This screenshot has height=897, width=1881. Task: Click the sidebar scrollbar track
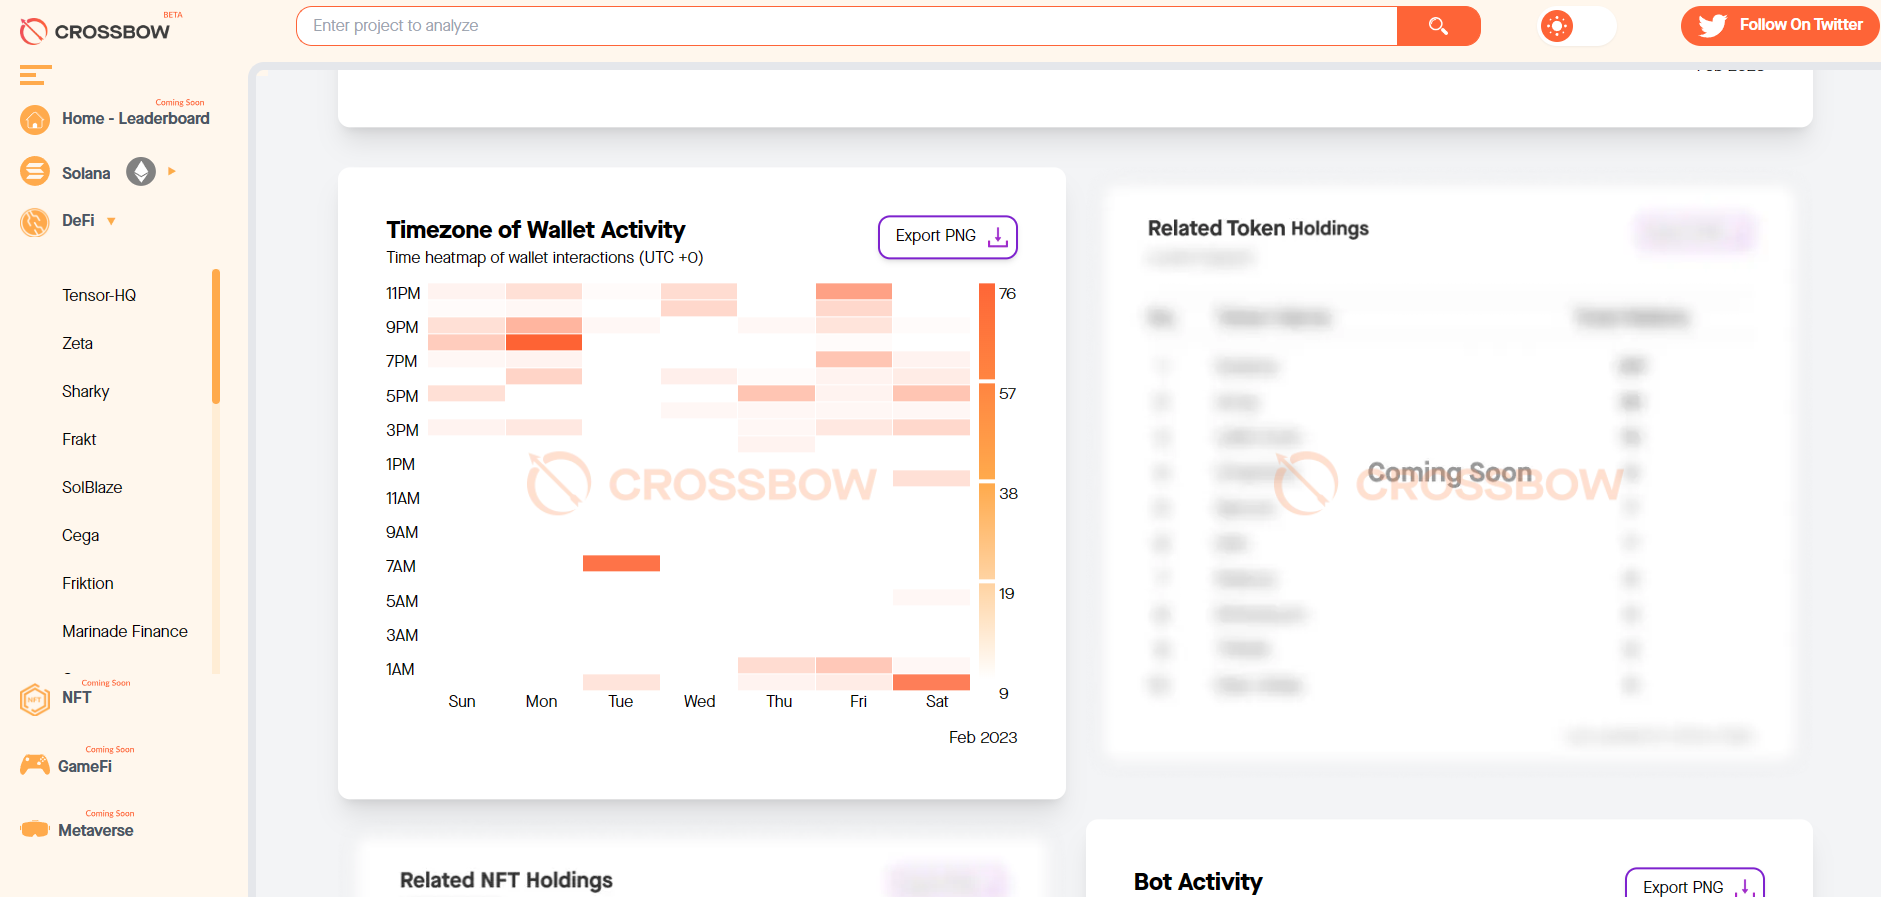[216, 450]
